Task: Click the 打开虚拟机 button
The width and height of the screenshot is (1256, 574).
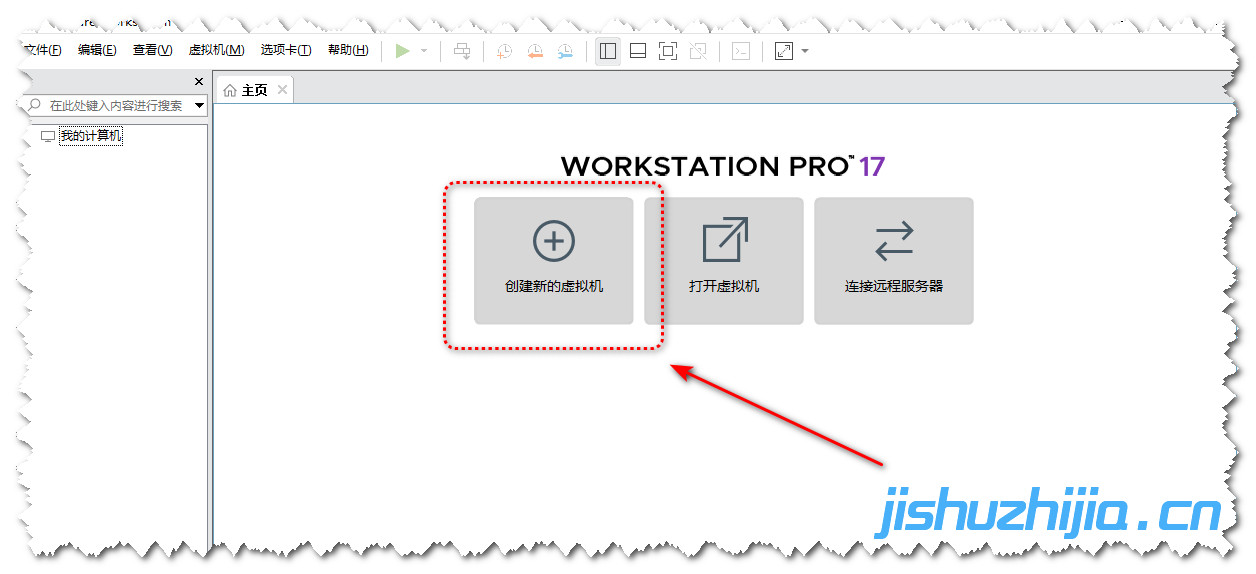Action: (x=724, y=261)
